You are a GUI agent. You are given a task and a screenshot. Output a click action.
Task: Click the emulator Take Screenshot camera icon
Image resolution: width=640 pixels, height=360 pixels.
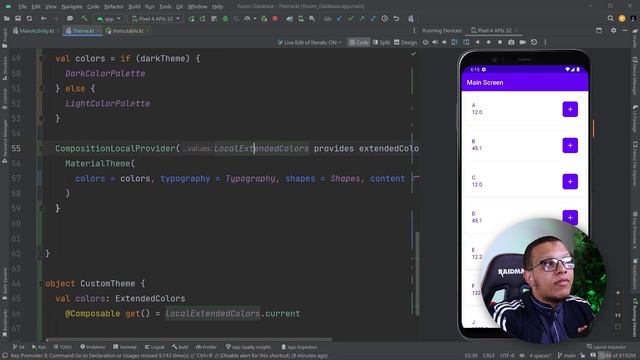tap(511, 42)
